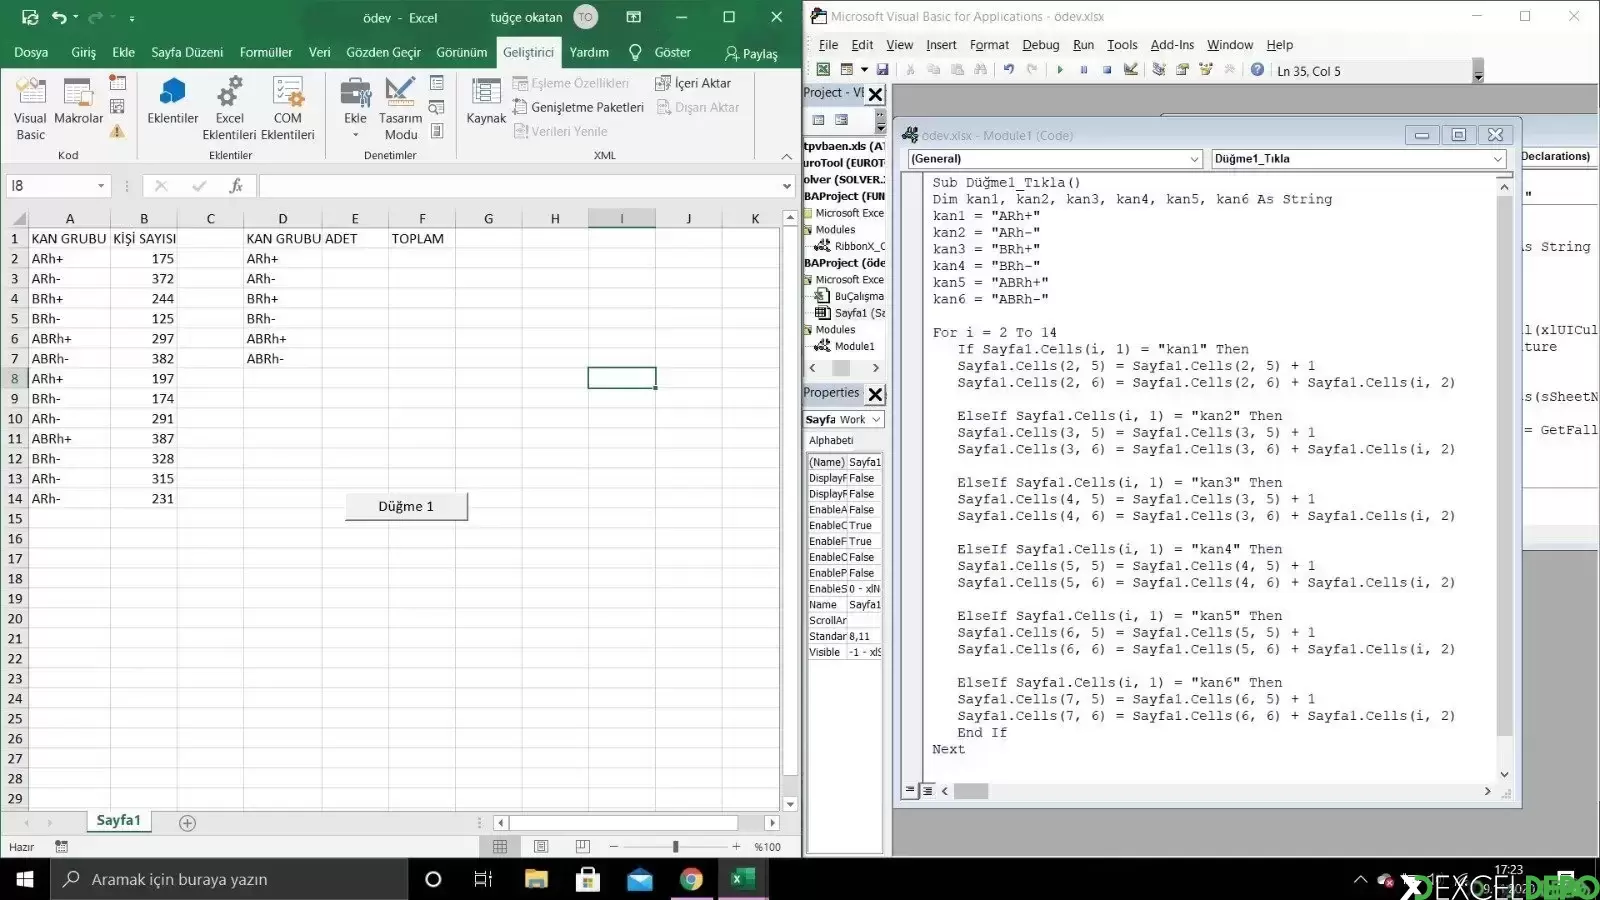Open Properties Window icon in VBA toolbar
The height and width of the screenshot is (900, 1600).
1182,70
